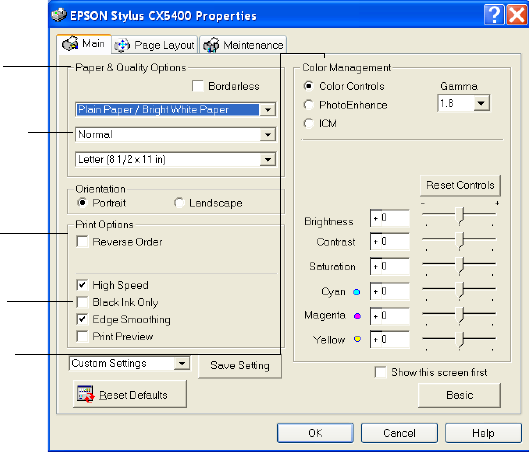Click the EPSON printer icon in the title bar

(59, 15)
